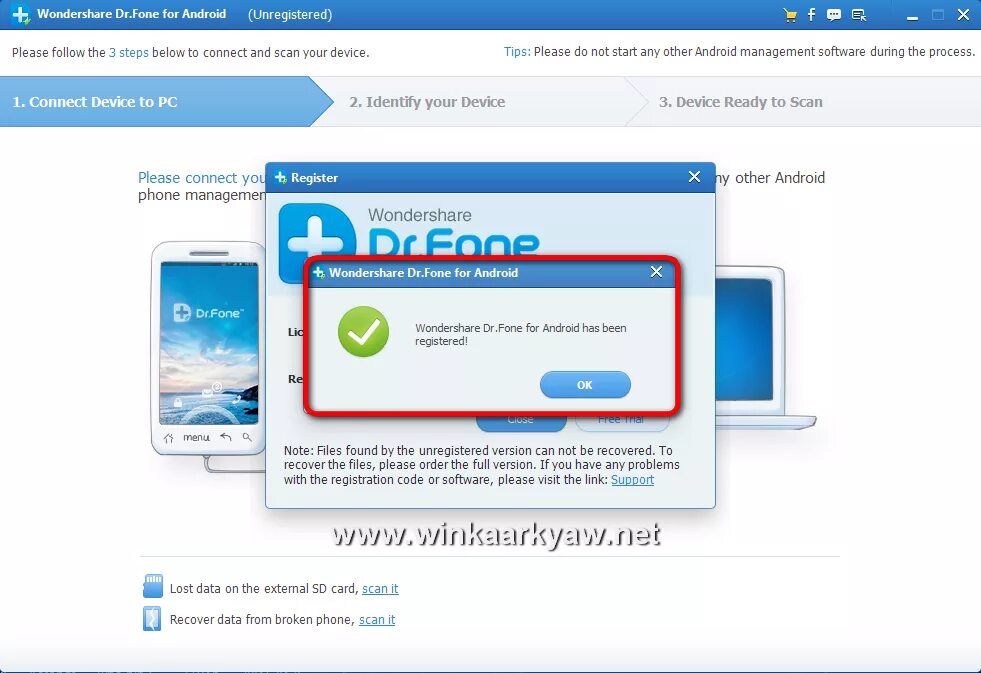Minimize the Dr.Fone main window
This screenshot has height=673, width=981.
(x=913, y=16)
